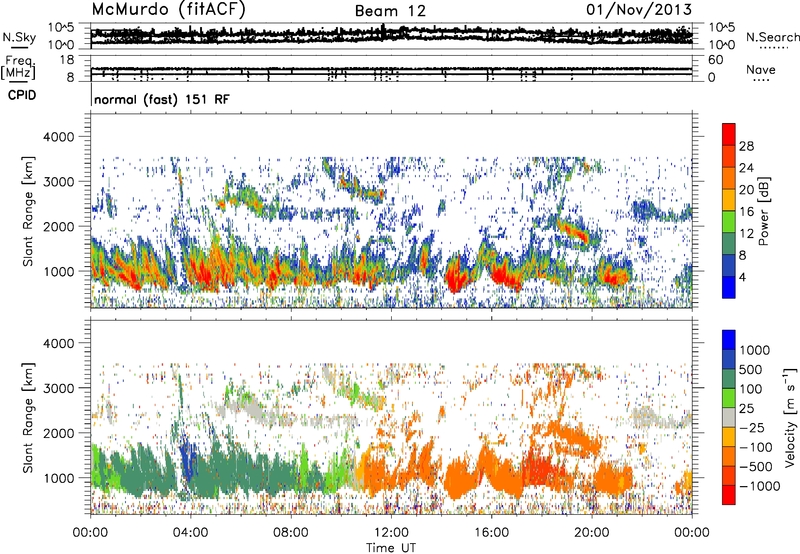Click the '20:00' time axis label
This screenshot has height=554, width=800.
tap(592, 533)
